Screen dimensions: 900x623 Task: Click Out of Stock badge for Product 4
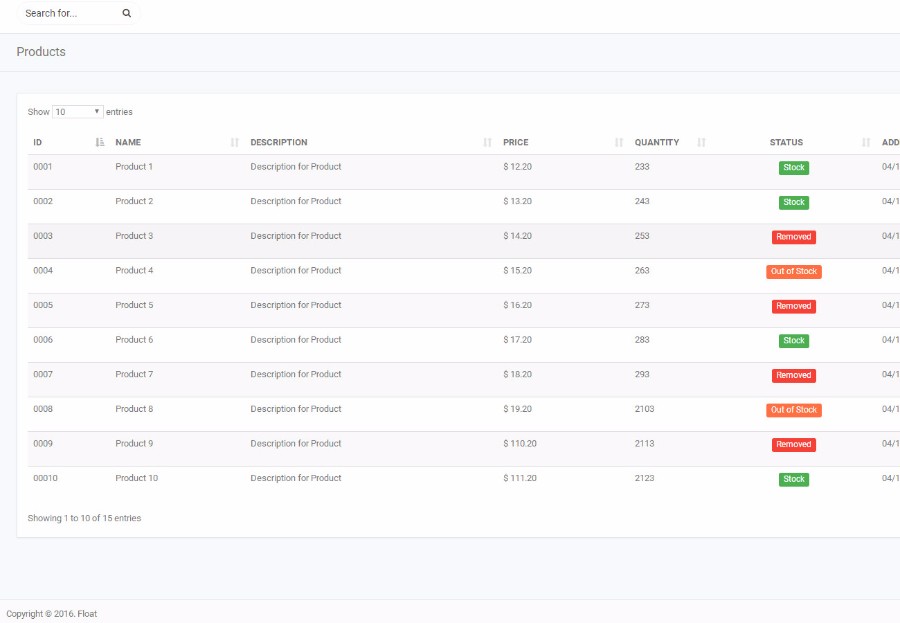[793, 272]
